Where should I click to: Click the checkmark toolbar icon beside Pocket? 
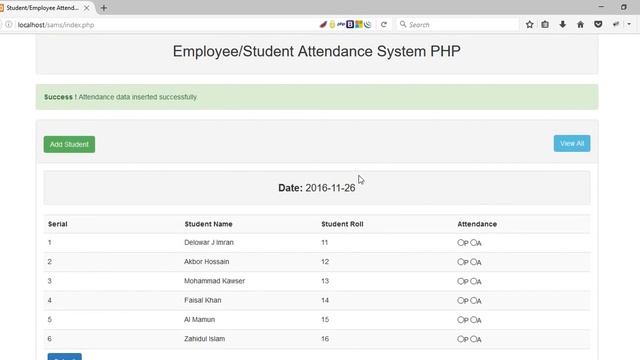tap(616, 24)
